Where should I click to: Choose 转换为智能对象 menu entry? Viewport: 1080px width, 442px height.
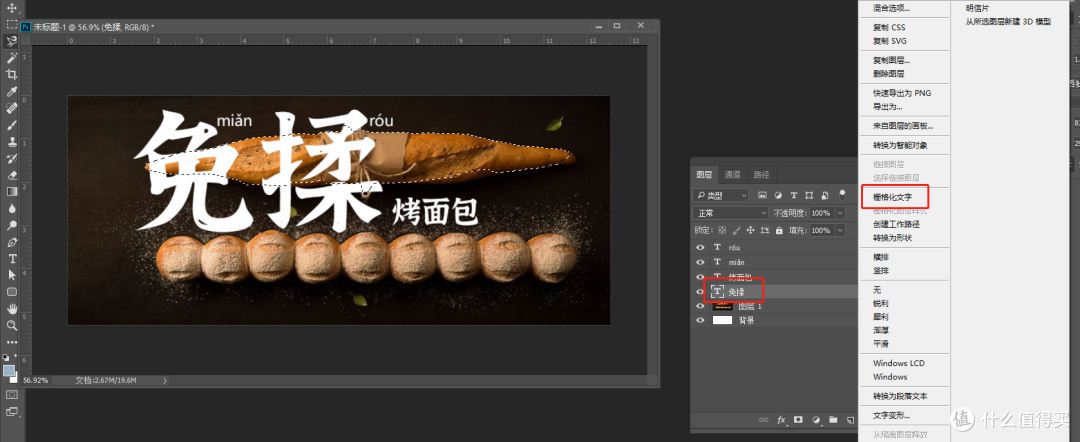[900, 145]
